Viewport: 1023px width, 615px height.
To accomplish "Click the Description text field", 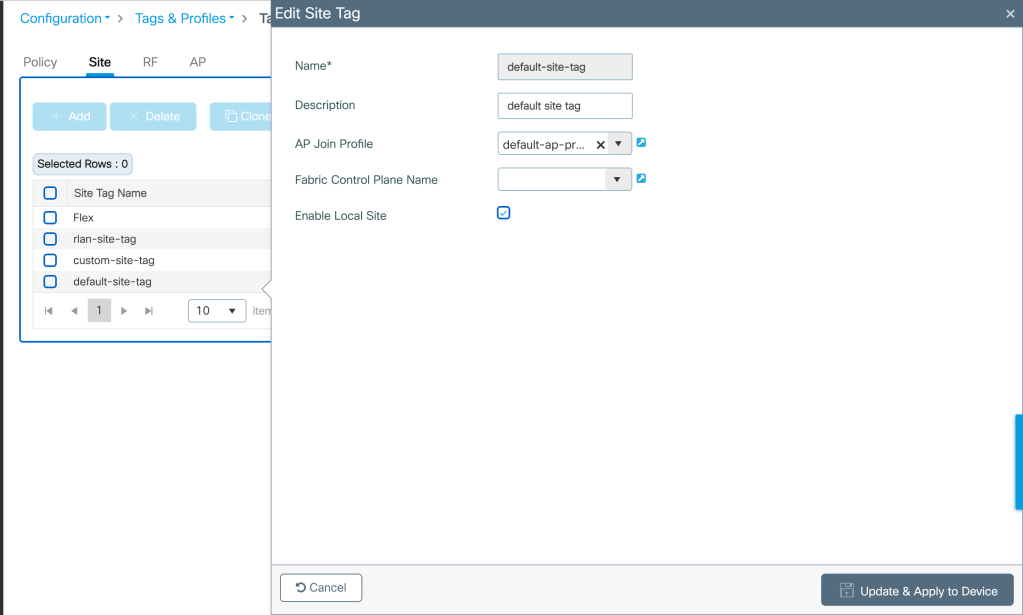I will [x=564, y=106].
